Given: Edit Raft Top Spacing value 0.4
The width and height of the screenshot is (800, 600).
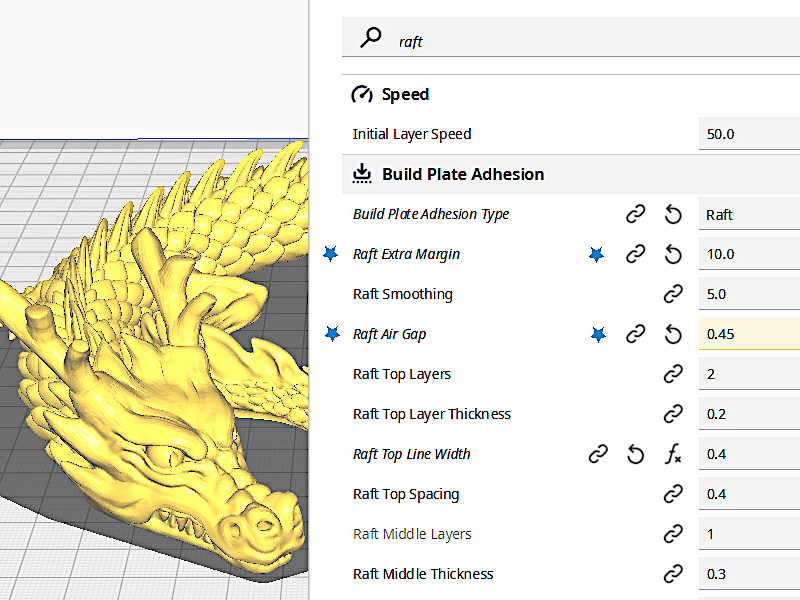Looking at the screenshot, I should [749, 494].
